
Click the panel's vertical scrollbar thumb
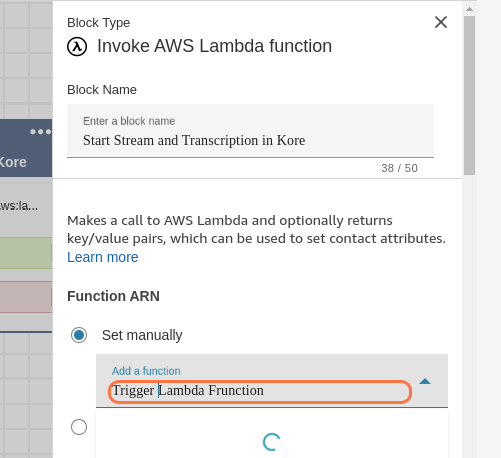click(469, 95)
